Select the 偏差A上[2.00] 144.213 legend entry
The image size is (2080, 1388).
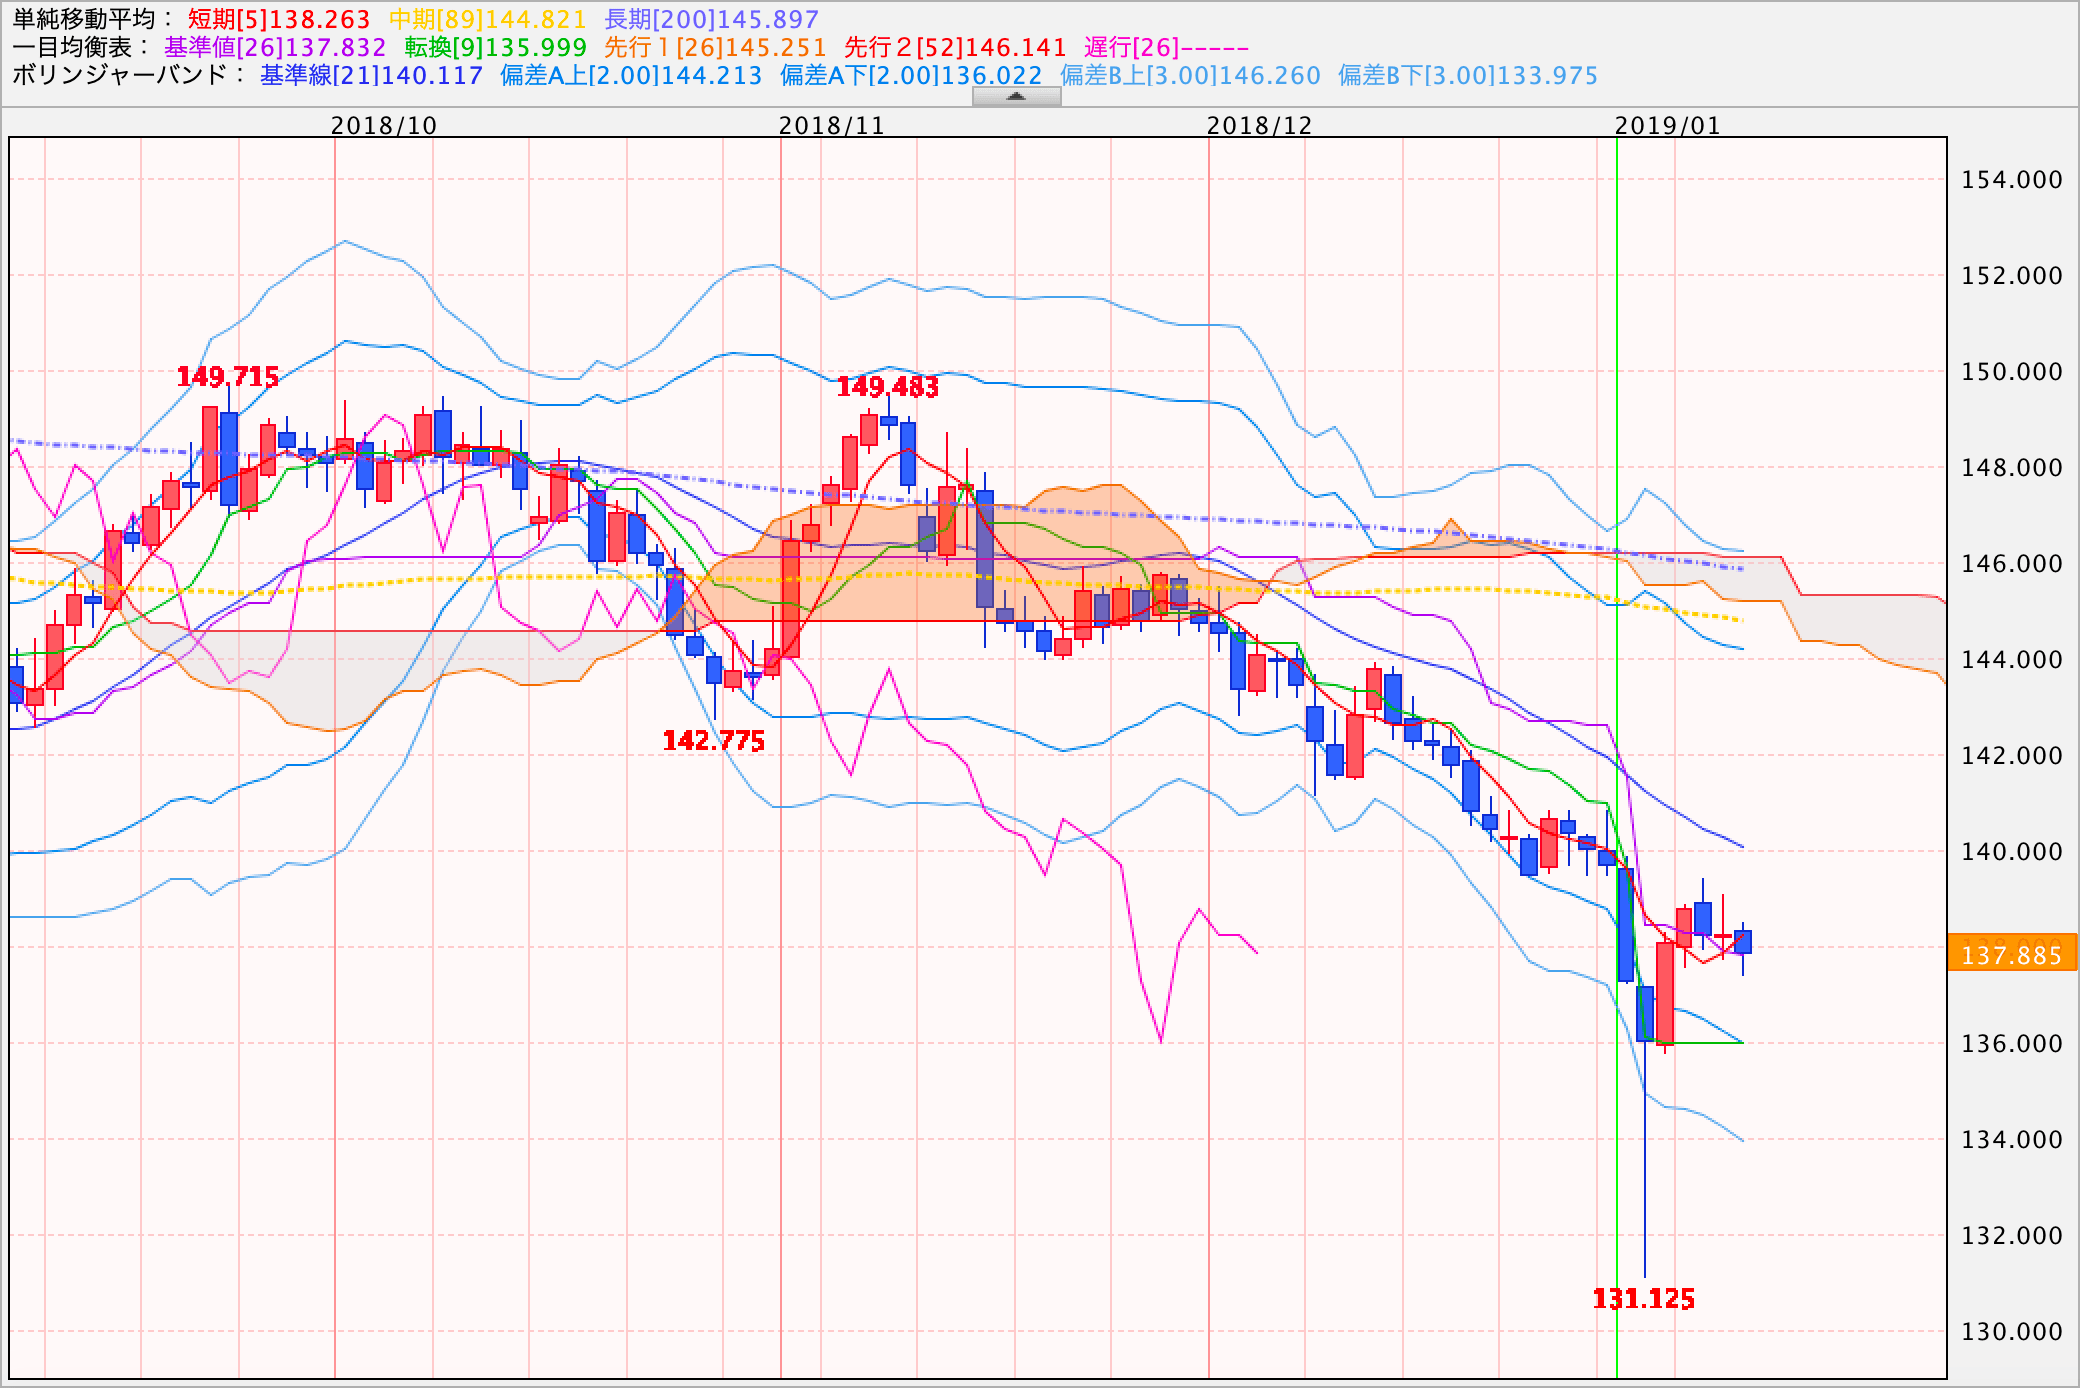click(631, 76)
